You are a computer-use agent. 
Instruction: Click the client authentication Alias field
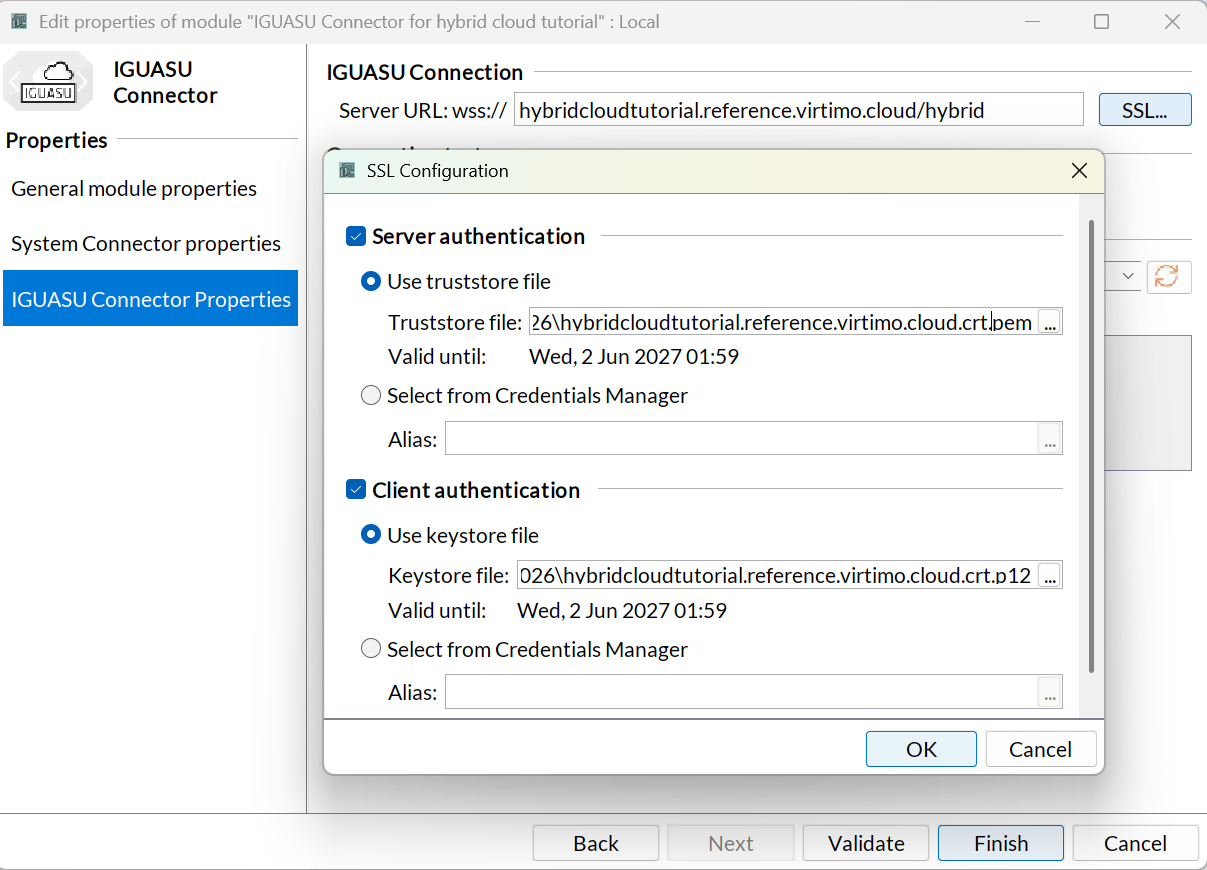(x=742, y=692)
